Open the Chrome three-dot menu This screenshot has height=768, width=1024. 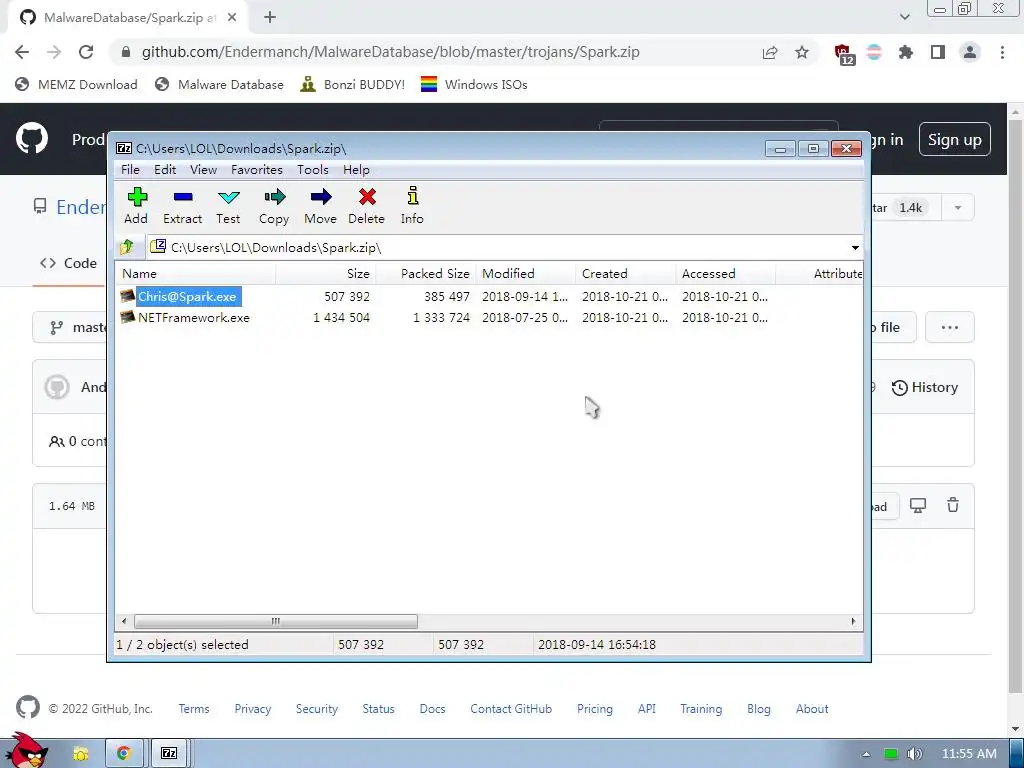click(x=1002, y=52)
